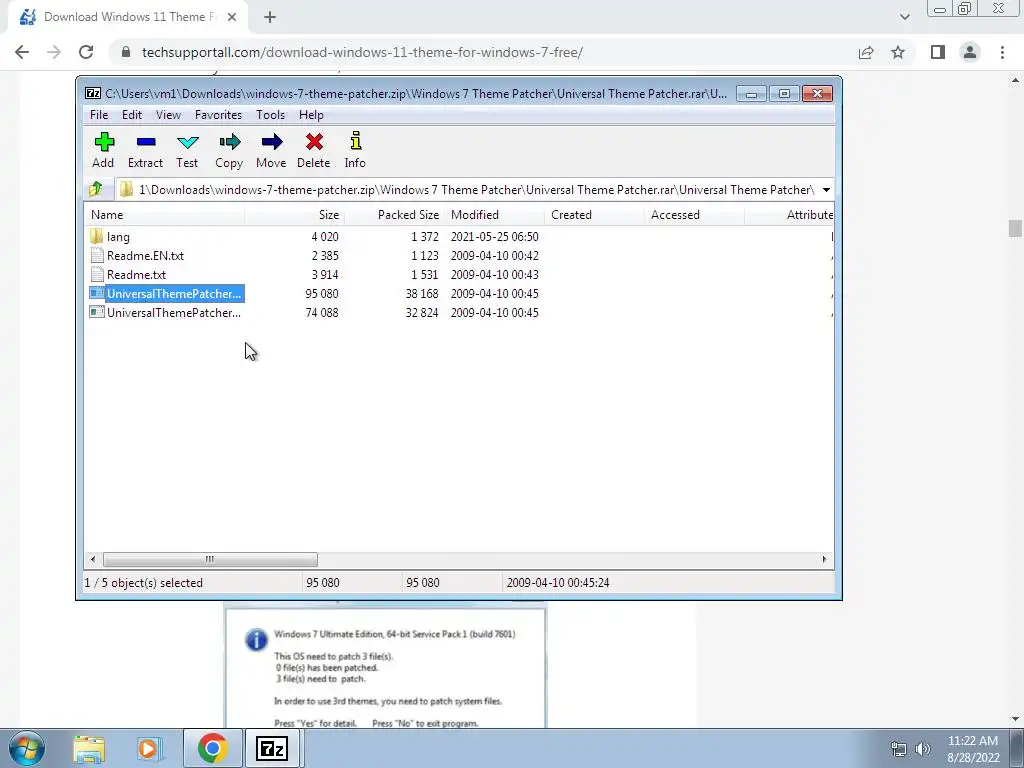
Task: Expand the 7-Zip address path dropdown
Action: tap(826, 190)
